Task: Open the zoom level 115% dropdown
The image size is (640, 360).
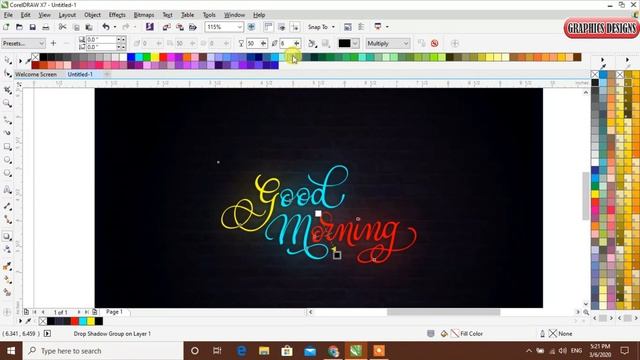Action: click(x=240, y=27)
